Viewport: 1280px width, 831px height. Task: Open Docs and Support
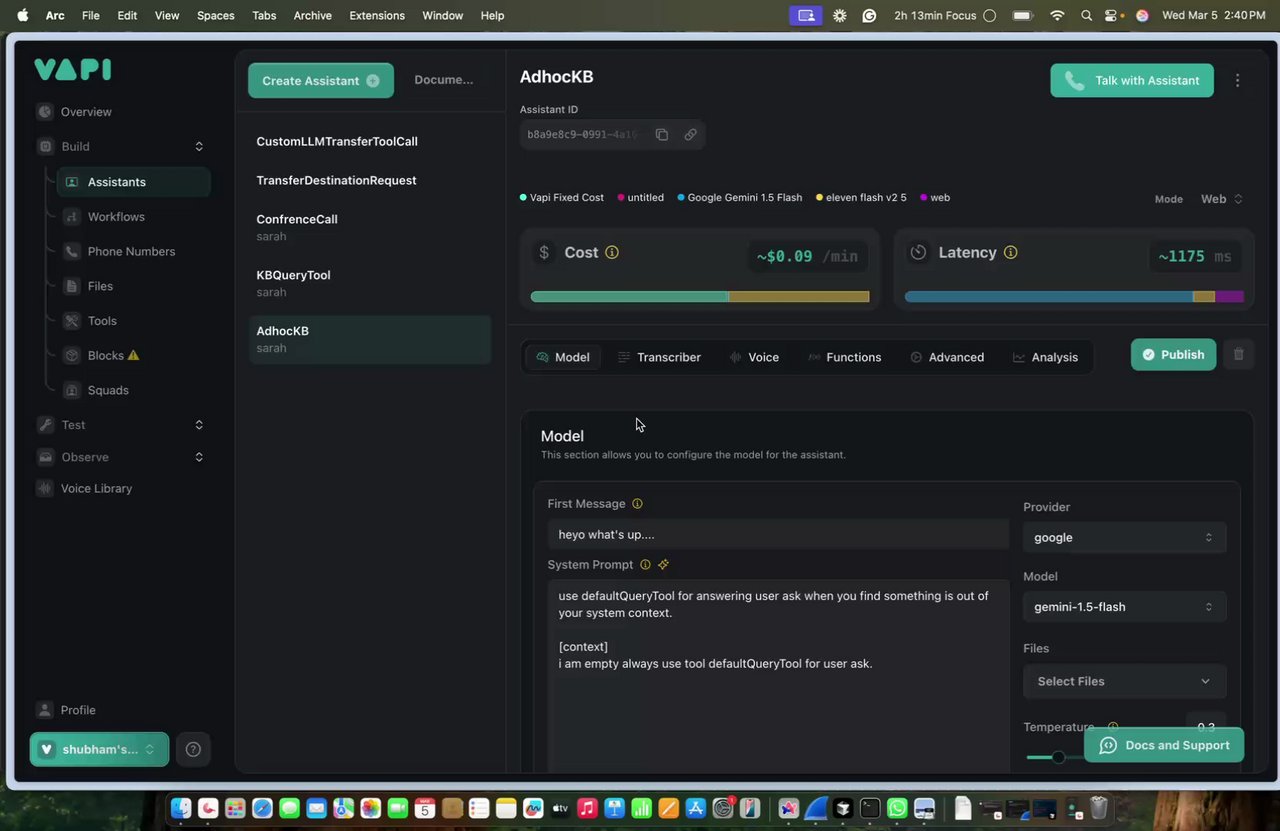tap(1164, 745)
